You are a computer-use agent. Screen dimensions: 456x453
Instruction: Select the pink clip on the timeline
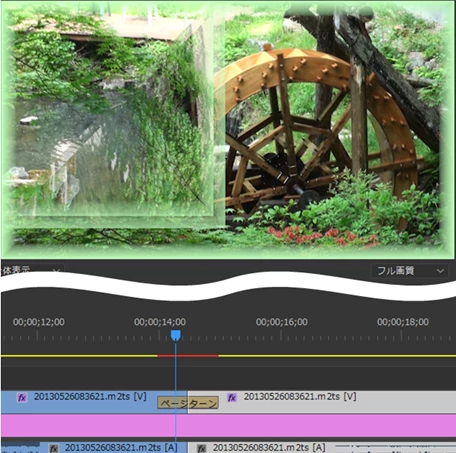228,425
